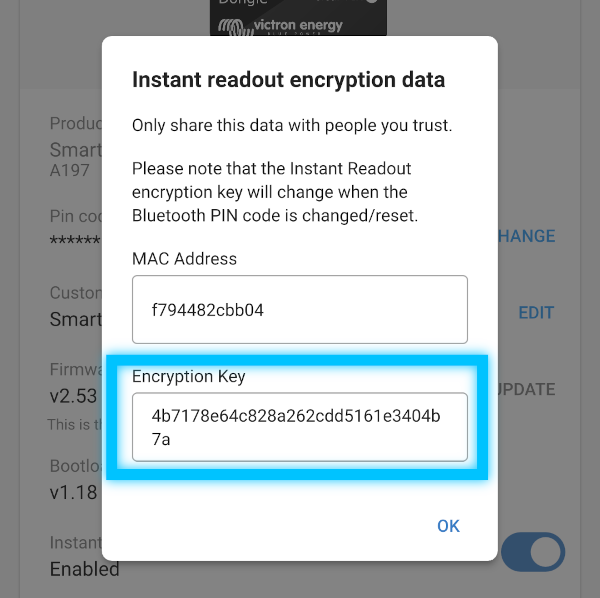Click the bootloader version v1.18 text
This screenshot has width=600, height=598.
tap(75, 493)
